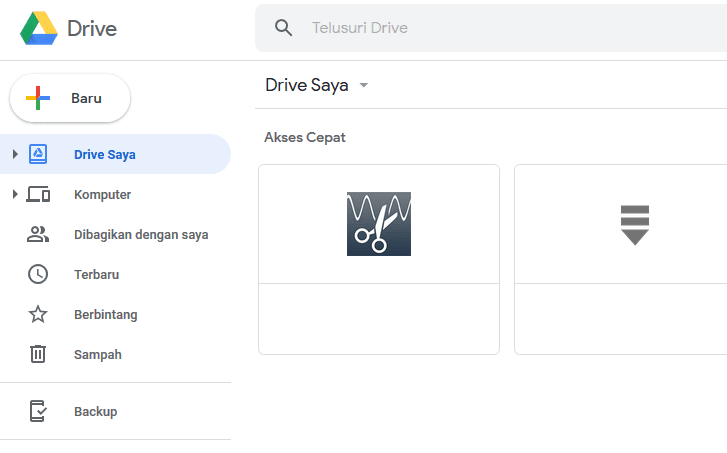Click the shared people icon
This screenshot has height=453, width=727.
[38, 234]
